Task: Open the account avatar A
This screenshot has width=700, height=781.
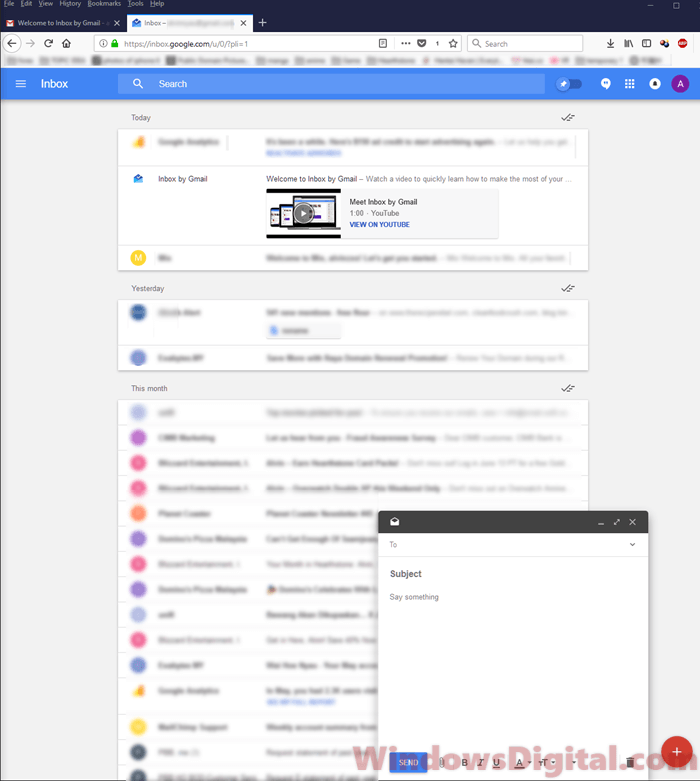Action: (680, 84)
